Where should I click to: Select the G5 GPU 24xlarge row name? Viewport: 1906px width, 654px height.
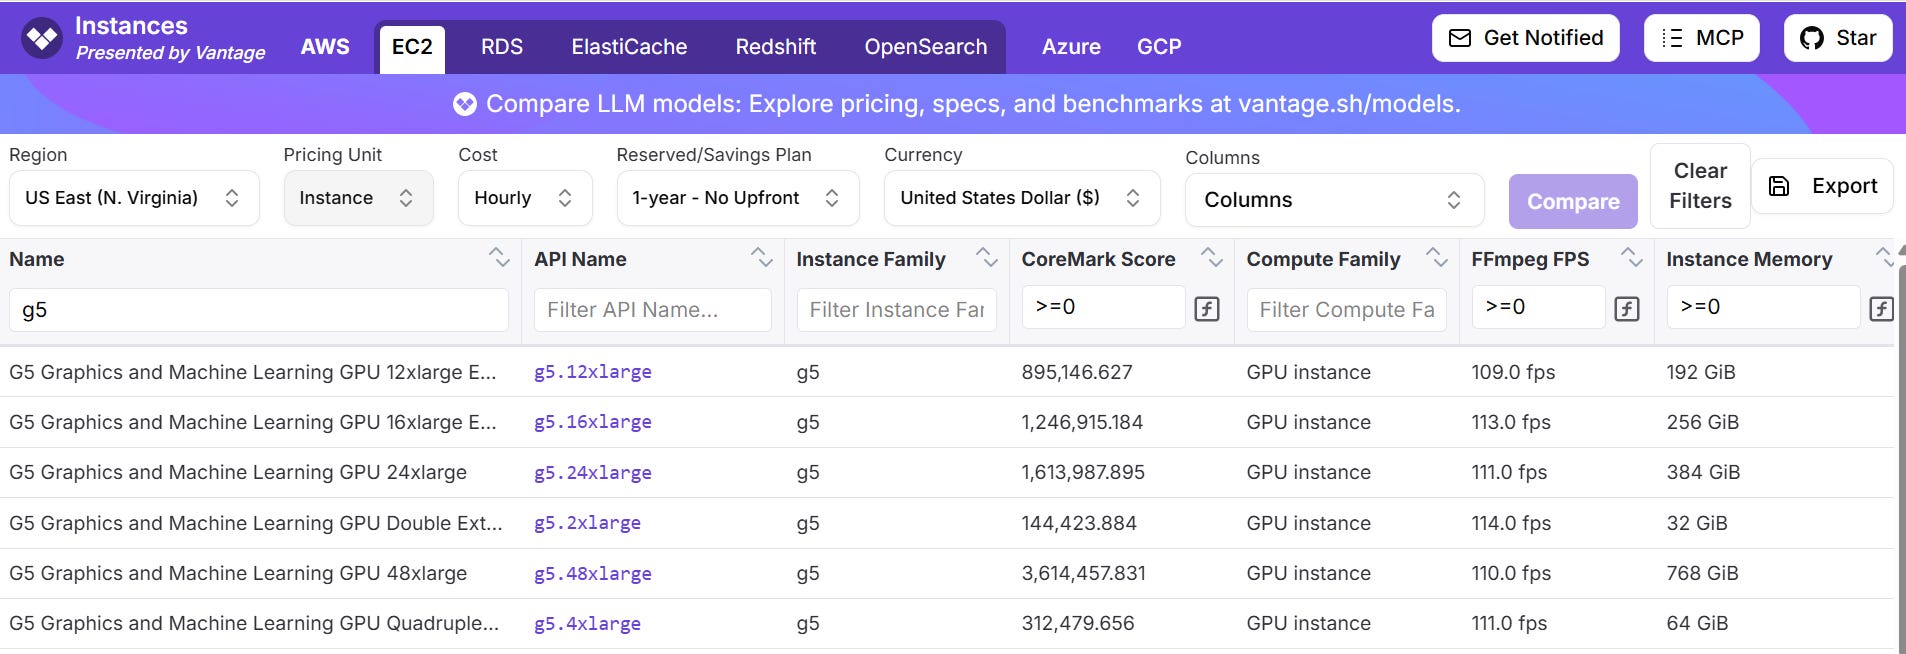pyautogui.click(x=238, y=472)
